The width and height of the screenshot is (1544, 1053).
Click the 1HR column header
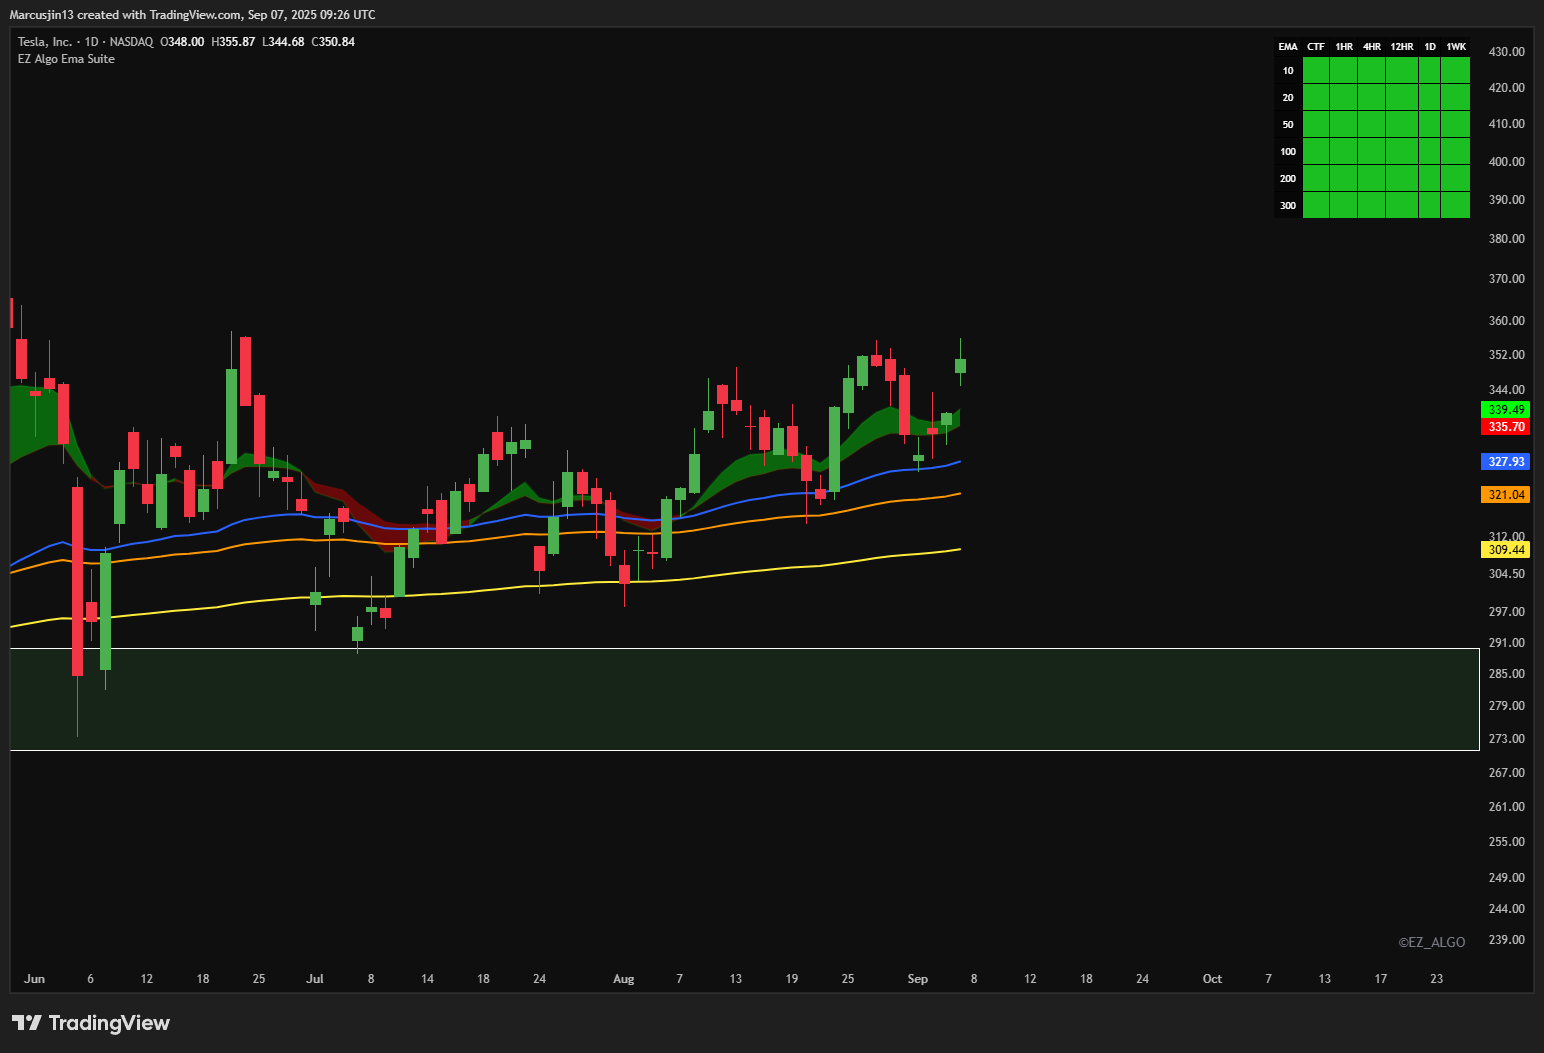tap(1344, 47)
